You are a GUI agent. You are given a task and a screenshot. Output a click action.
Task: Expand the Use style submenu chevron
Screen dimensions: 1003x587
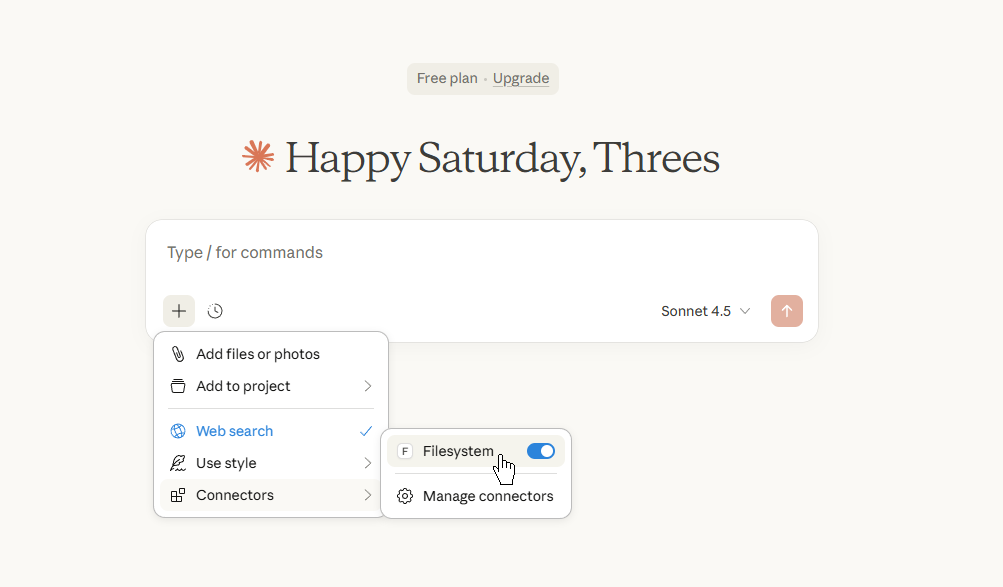(367, 463)
